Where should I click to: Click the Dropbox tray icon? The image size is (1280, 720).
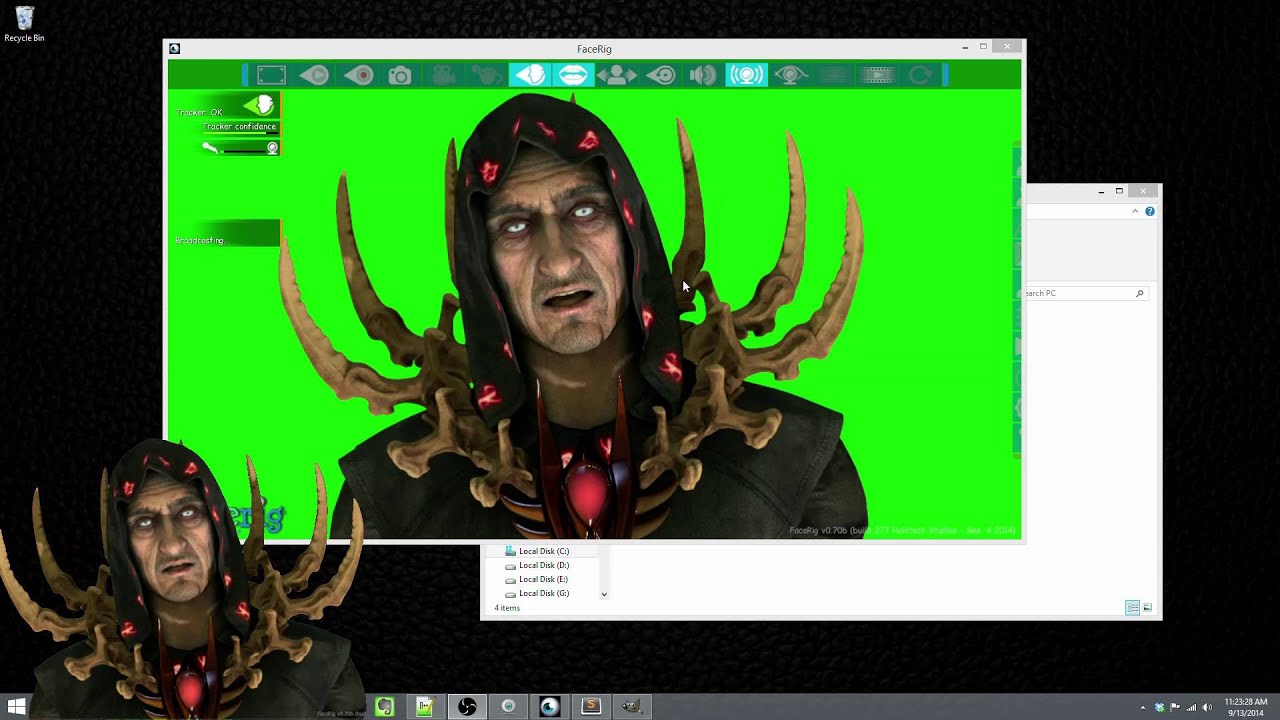pos(1159,707)
